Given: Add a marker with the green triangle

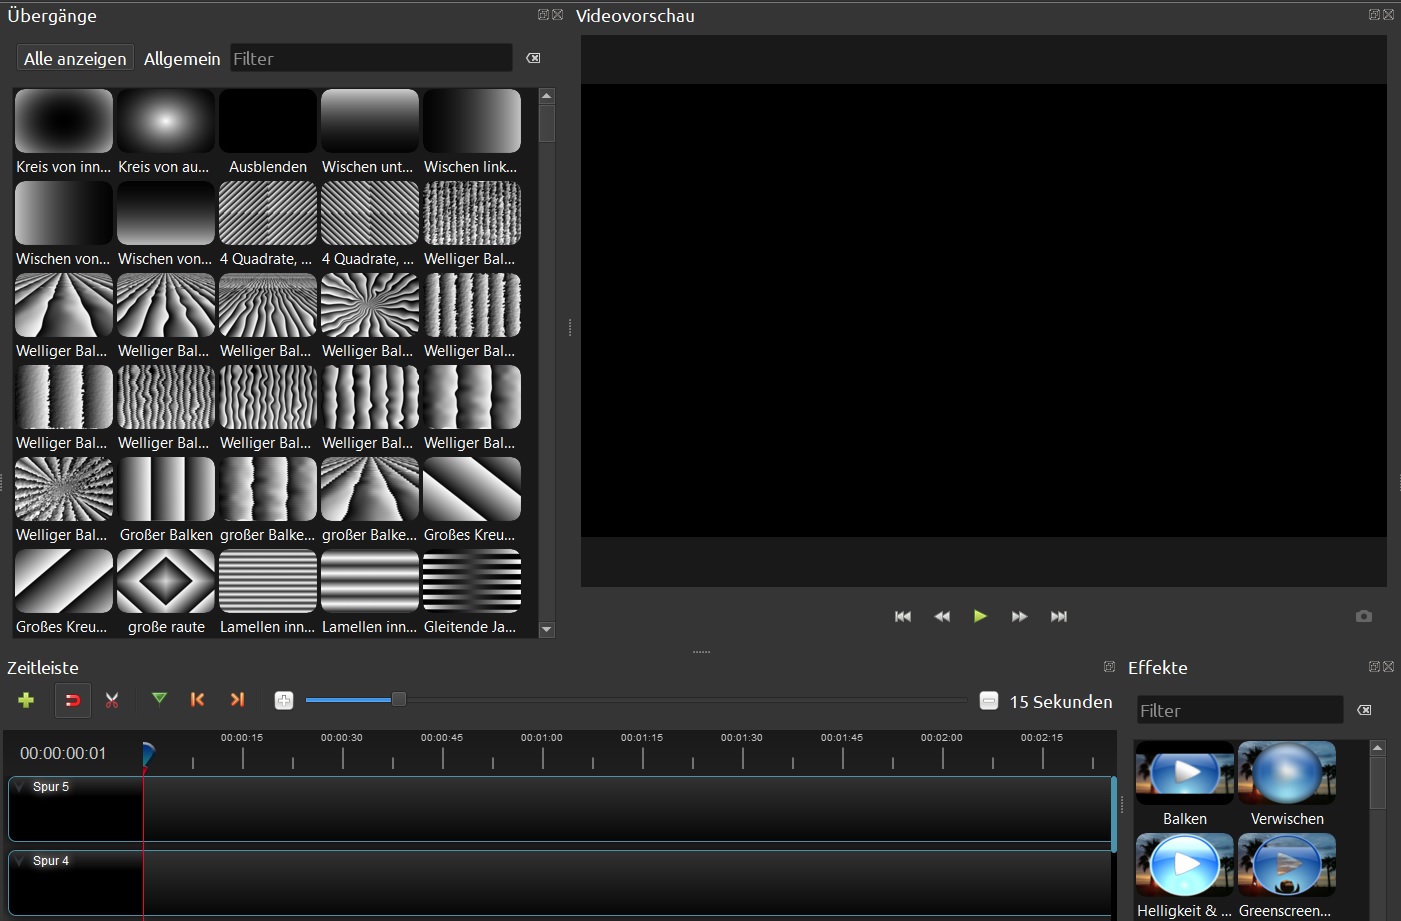Looking at the screenshot, I should (x=159, y=699).
